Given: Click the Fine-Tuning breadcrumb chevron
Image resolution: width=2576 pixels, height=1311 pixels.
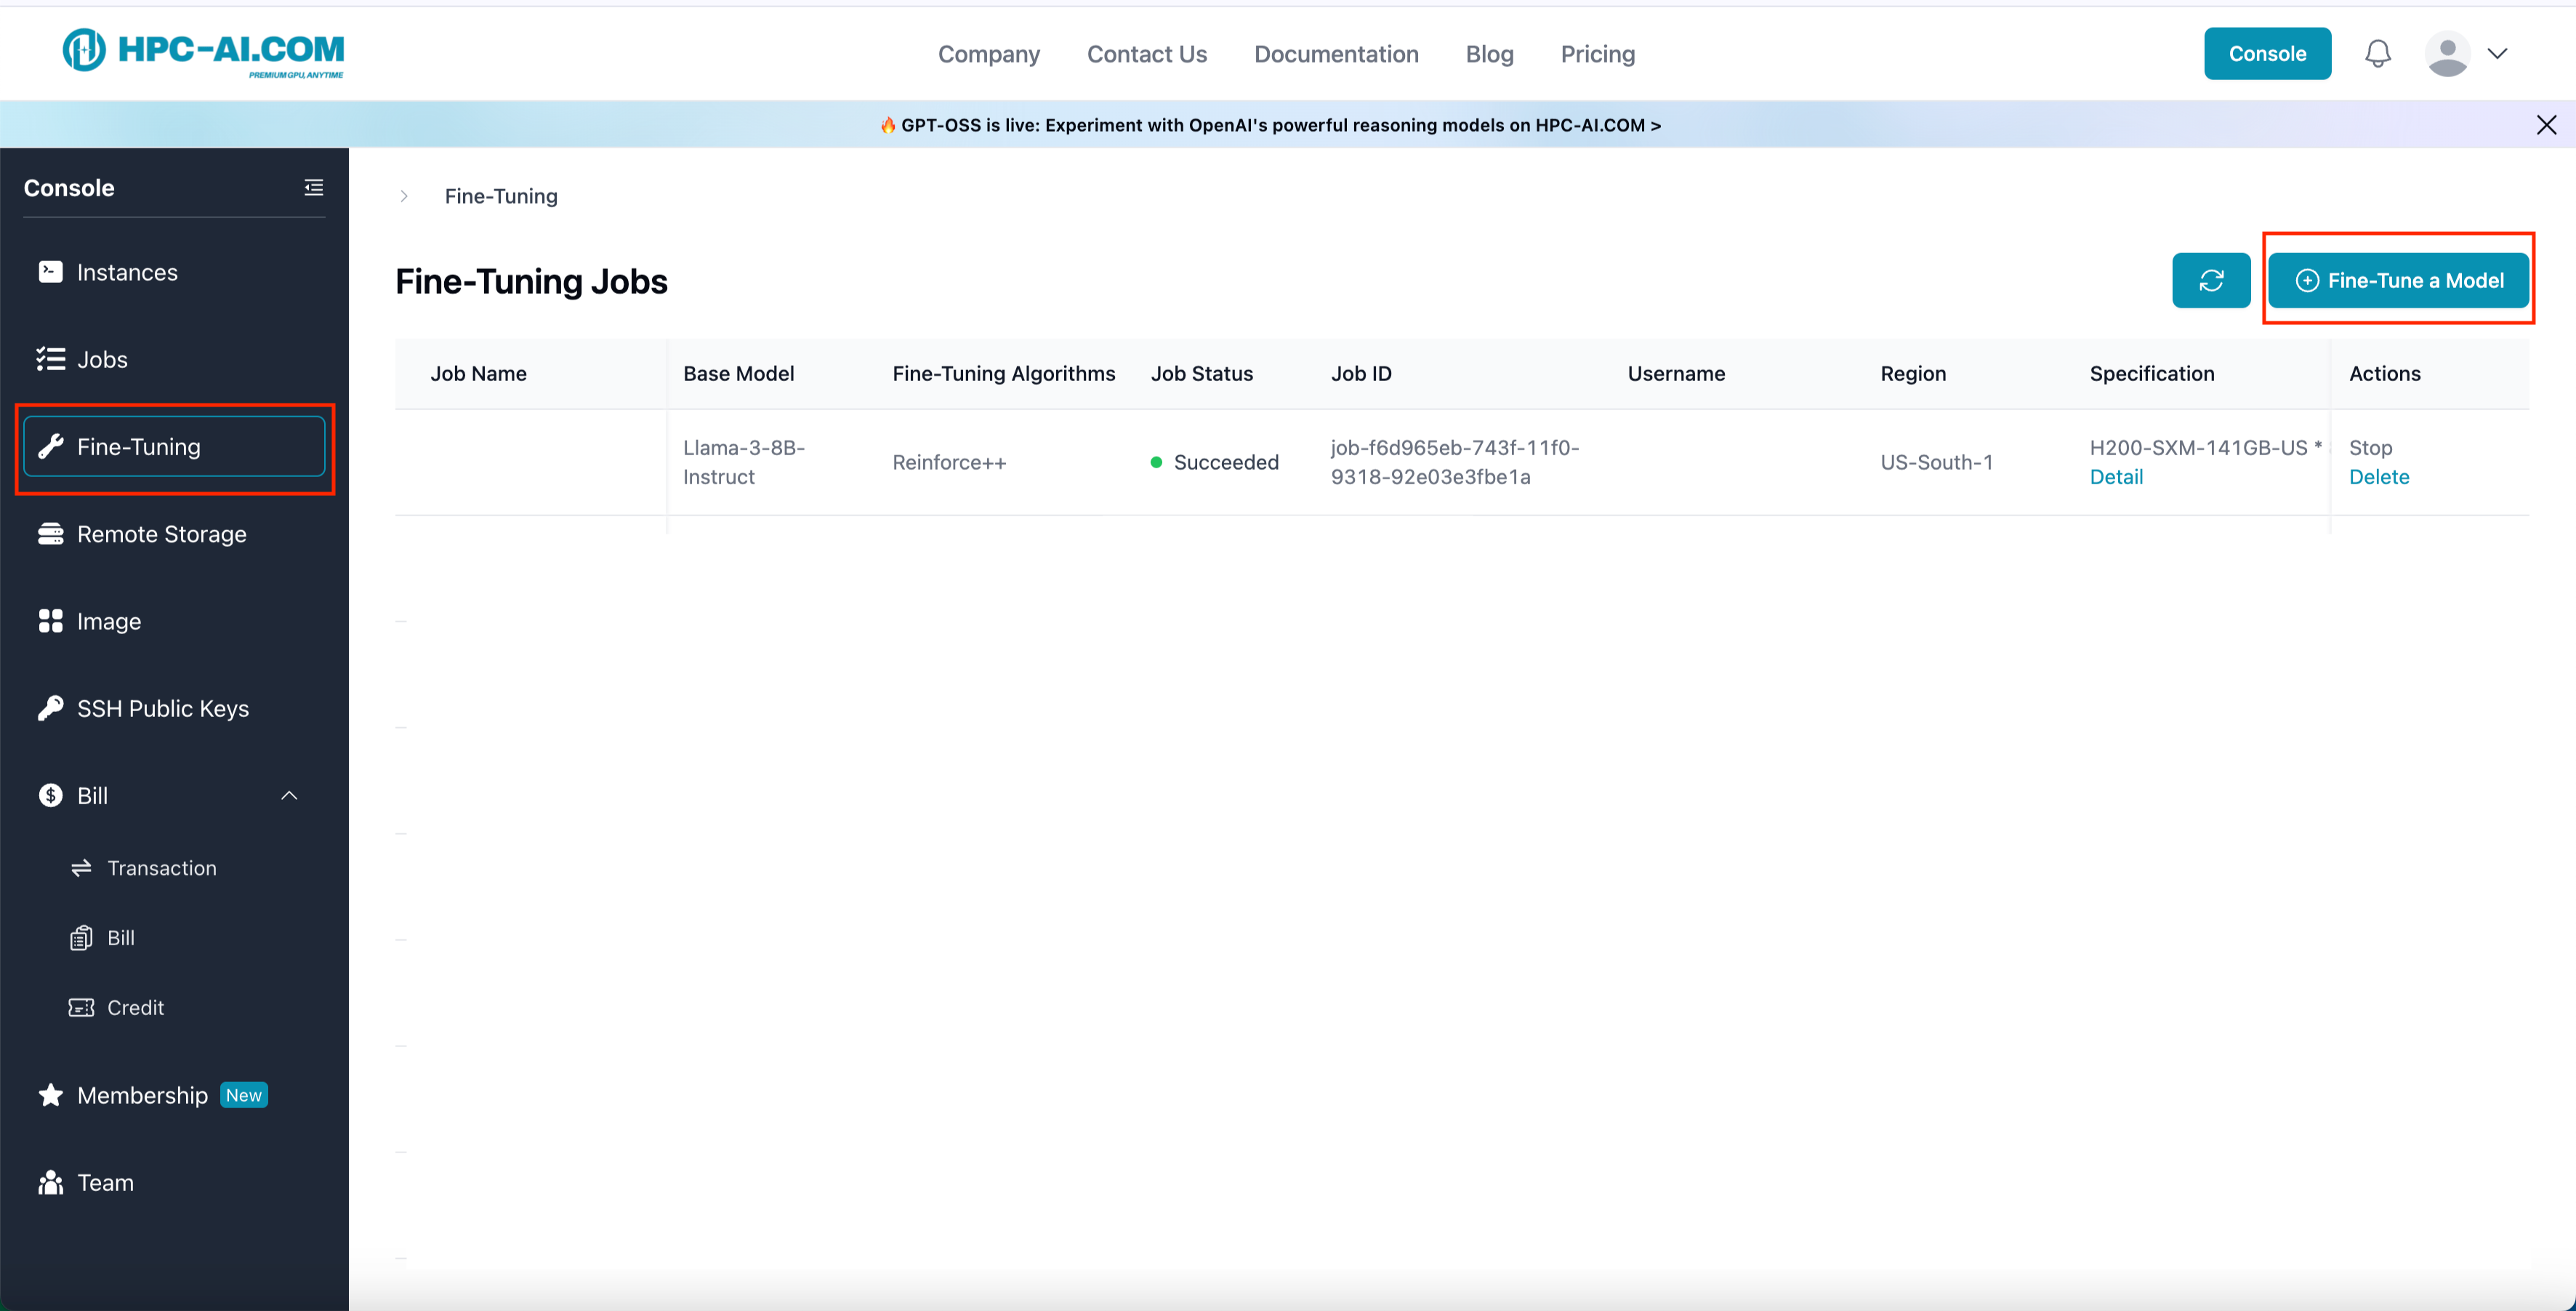Looking at the screenshot, I should (x=404, y=196).
